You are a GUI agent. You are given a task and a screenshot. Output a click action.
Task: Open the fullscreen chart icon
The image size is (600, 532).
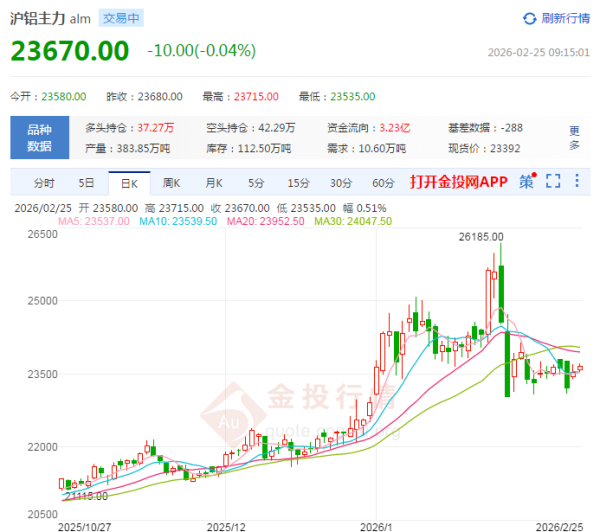click(x=553, y=181)
